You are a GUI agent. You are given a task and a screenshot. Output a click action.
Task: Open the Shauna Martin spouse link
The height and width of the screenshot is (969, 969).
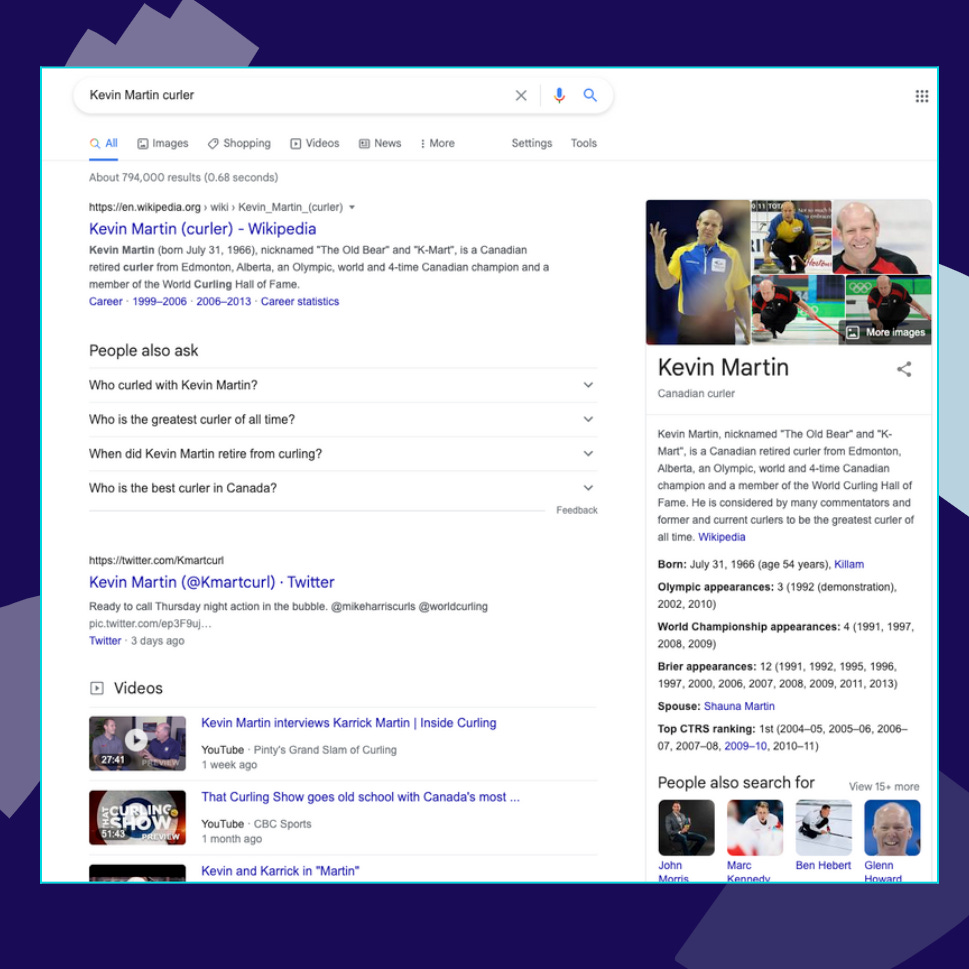click(738, 706)
